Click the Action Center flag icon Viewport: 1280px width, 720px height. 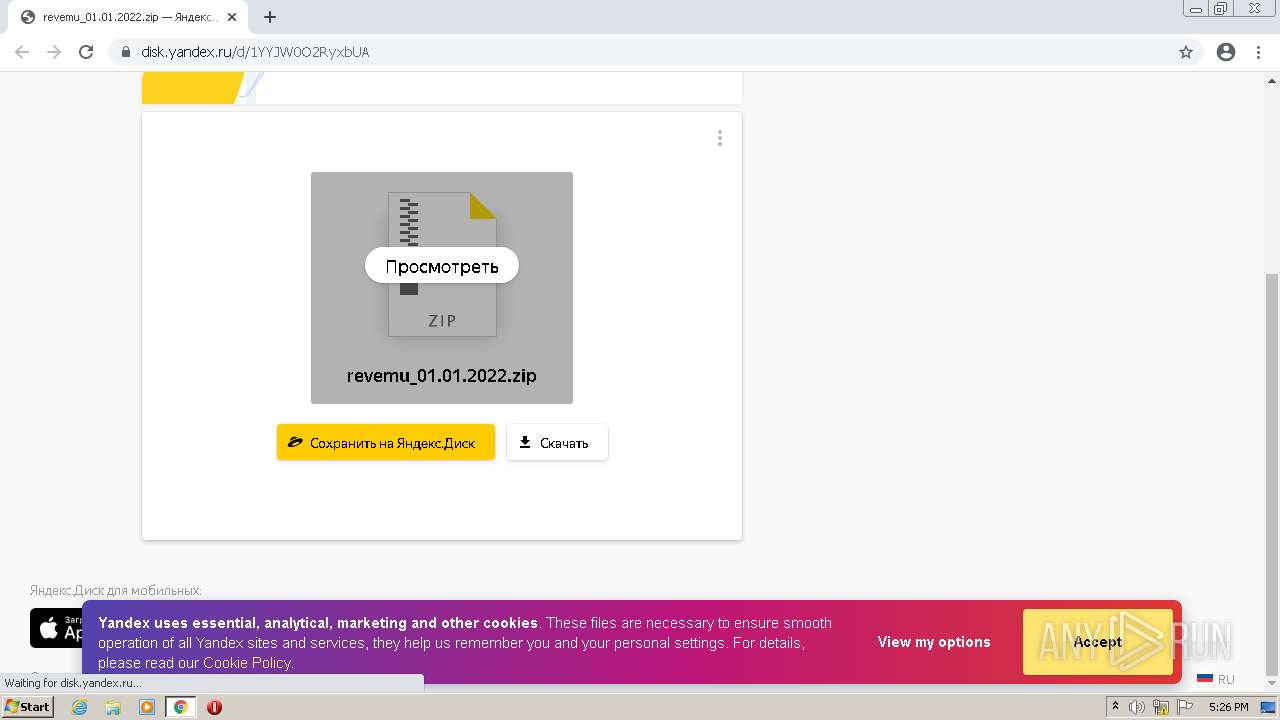(1183, 707)
